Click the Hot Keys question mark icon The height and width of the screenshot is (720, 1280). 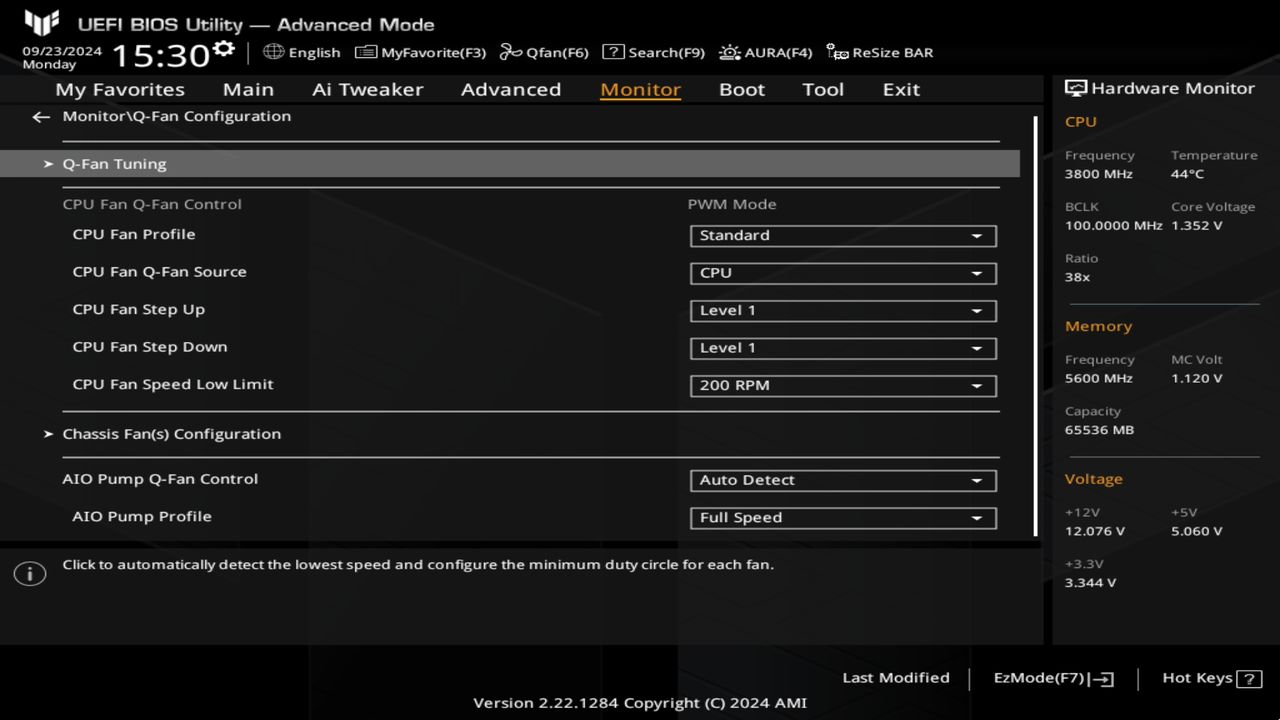tap(1249, 679)
